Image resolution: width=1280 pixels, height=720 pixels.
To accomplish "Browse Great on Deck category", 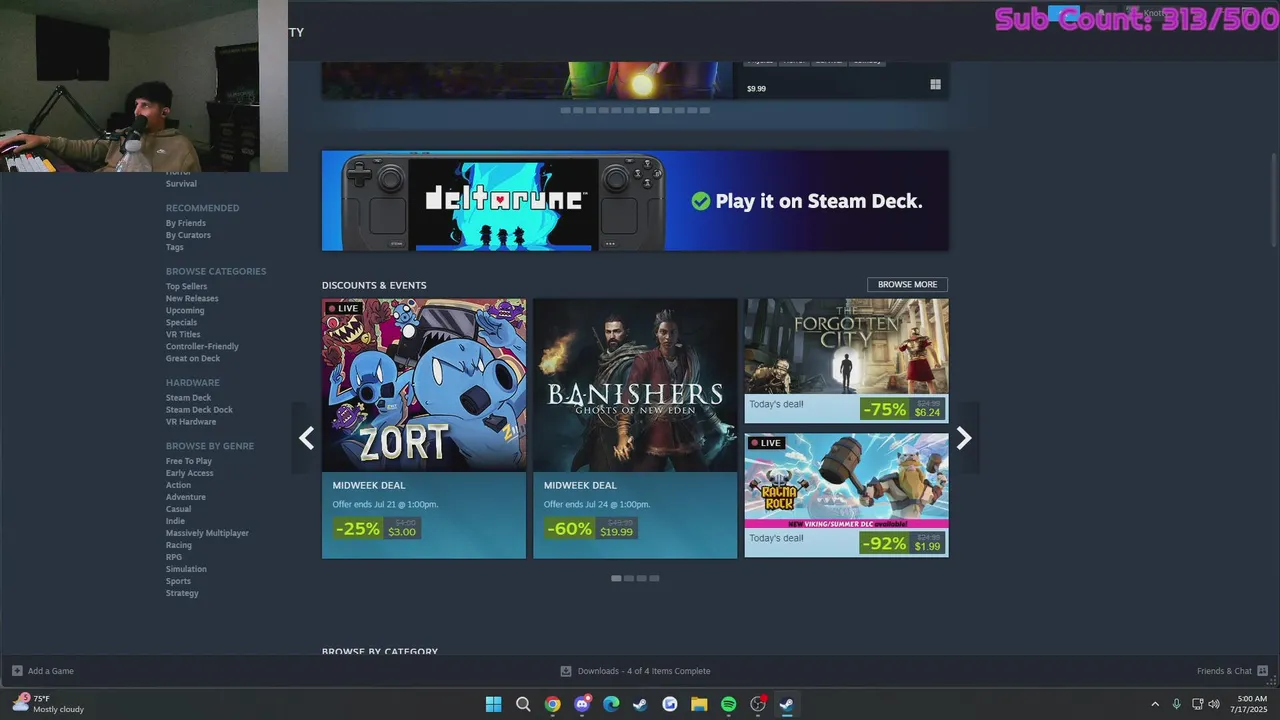I will (x=193, y=359).
